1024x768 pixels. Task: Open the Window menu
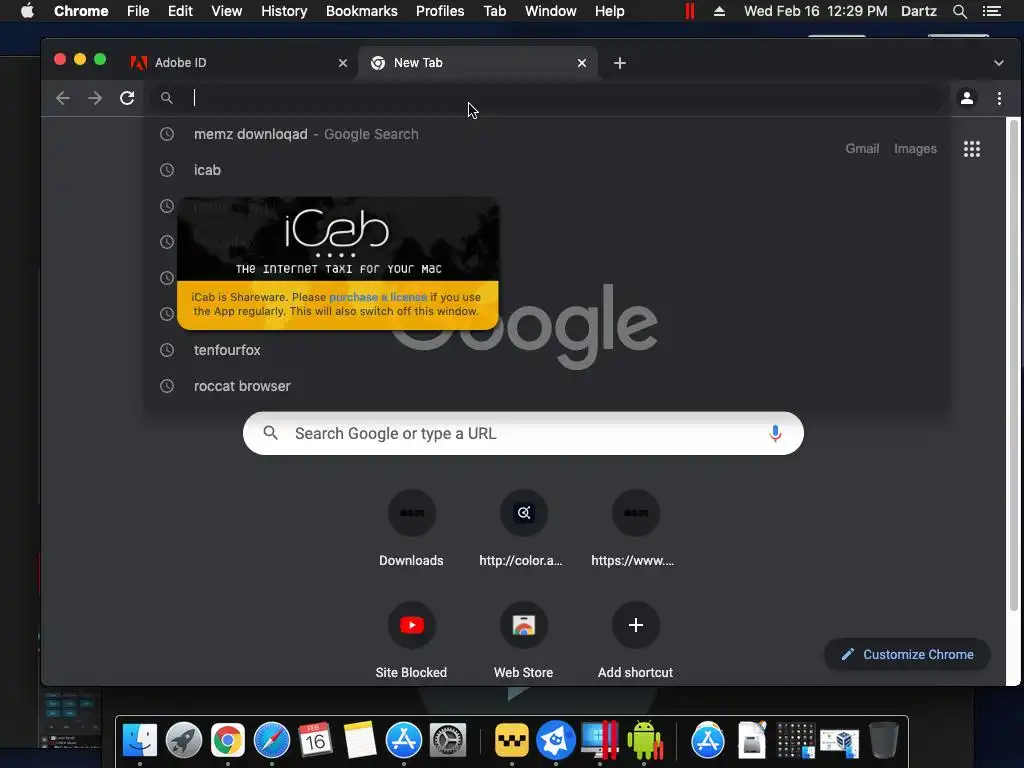coord(551,11)
